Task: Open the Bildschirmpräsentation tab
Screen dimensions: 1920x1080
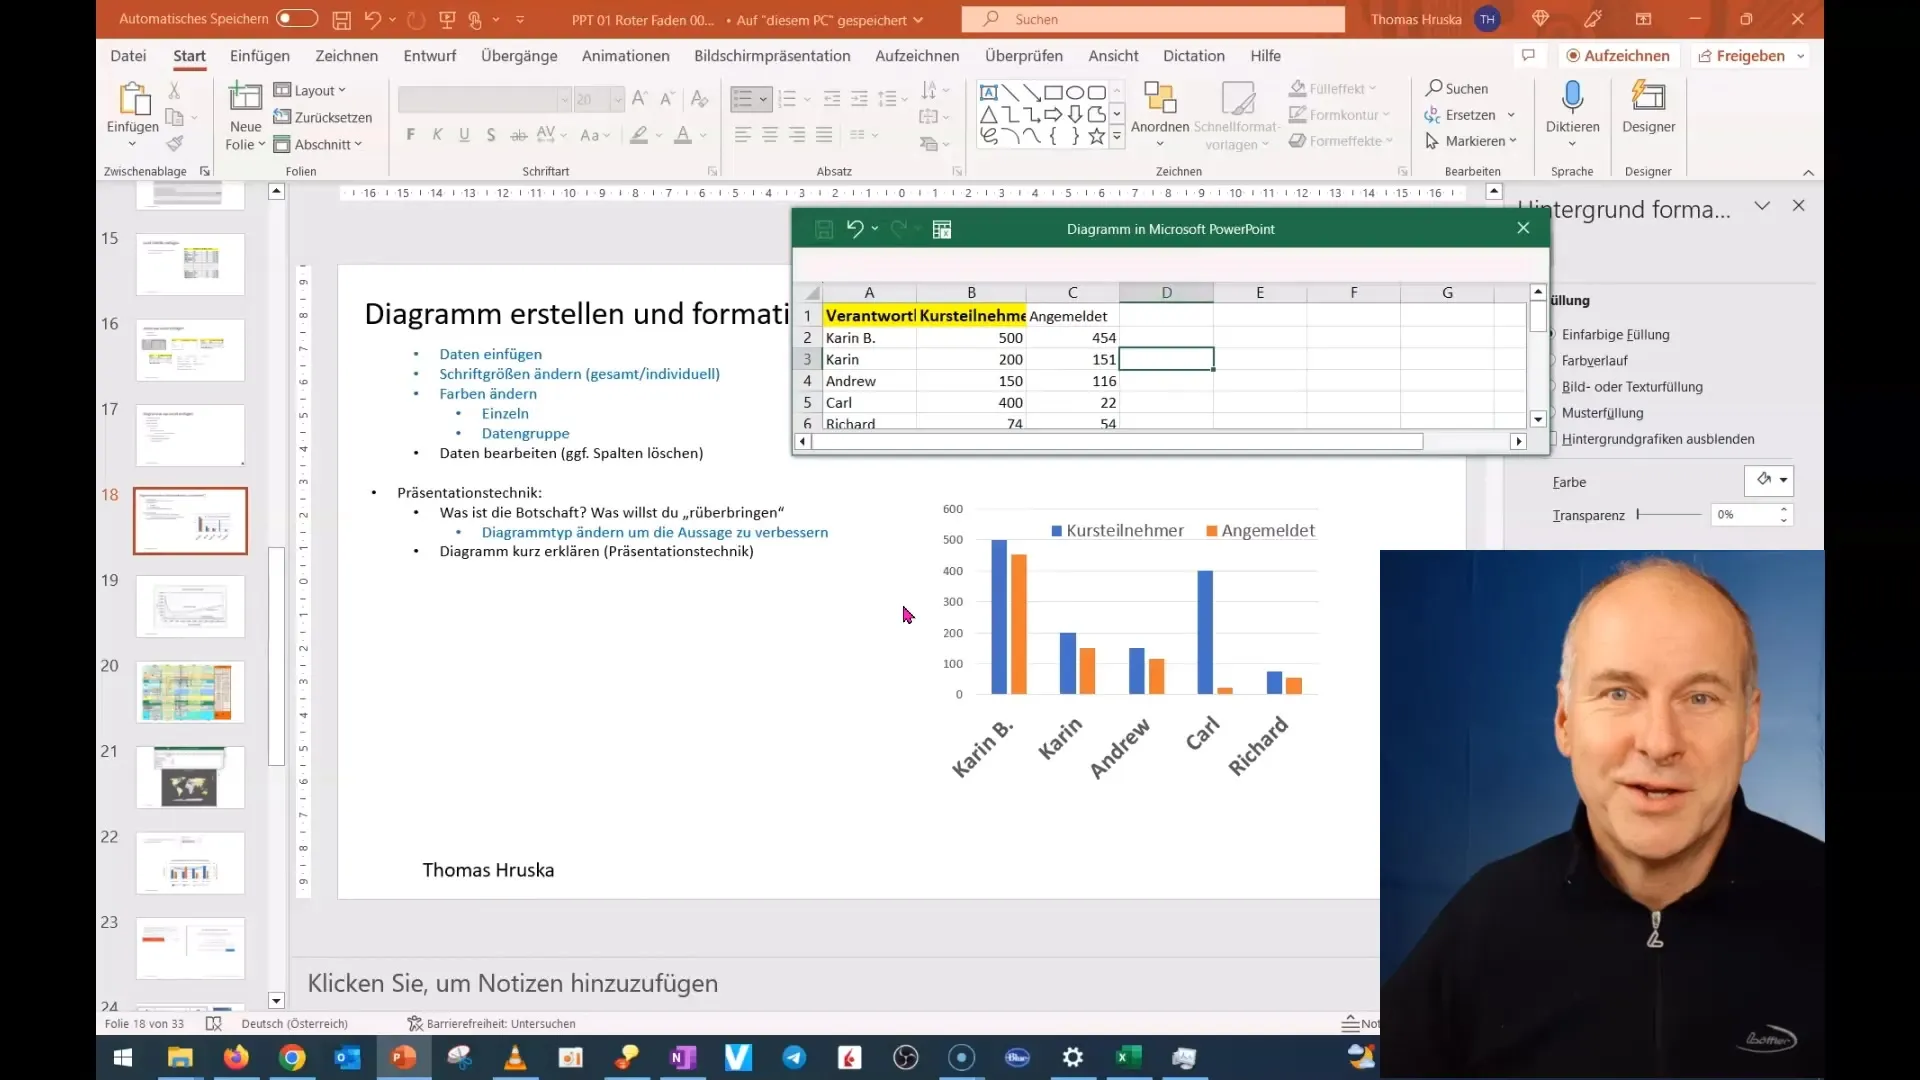Action: pos(772,56)
